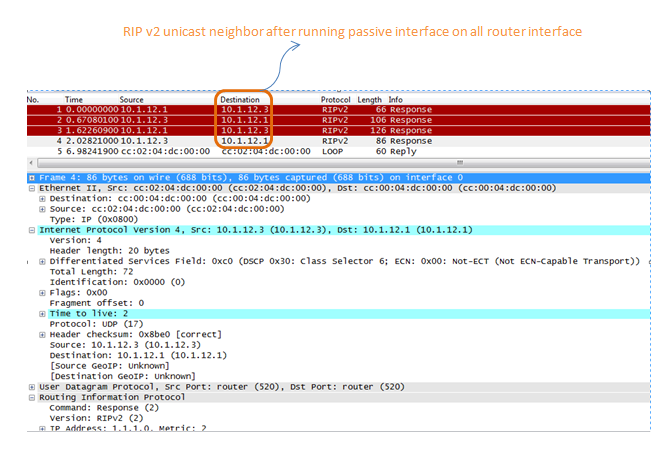Sort by the Destination column header
The image size is (668, 465).
coord(240,100)
